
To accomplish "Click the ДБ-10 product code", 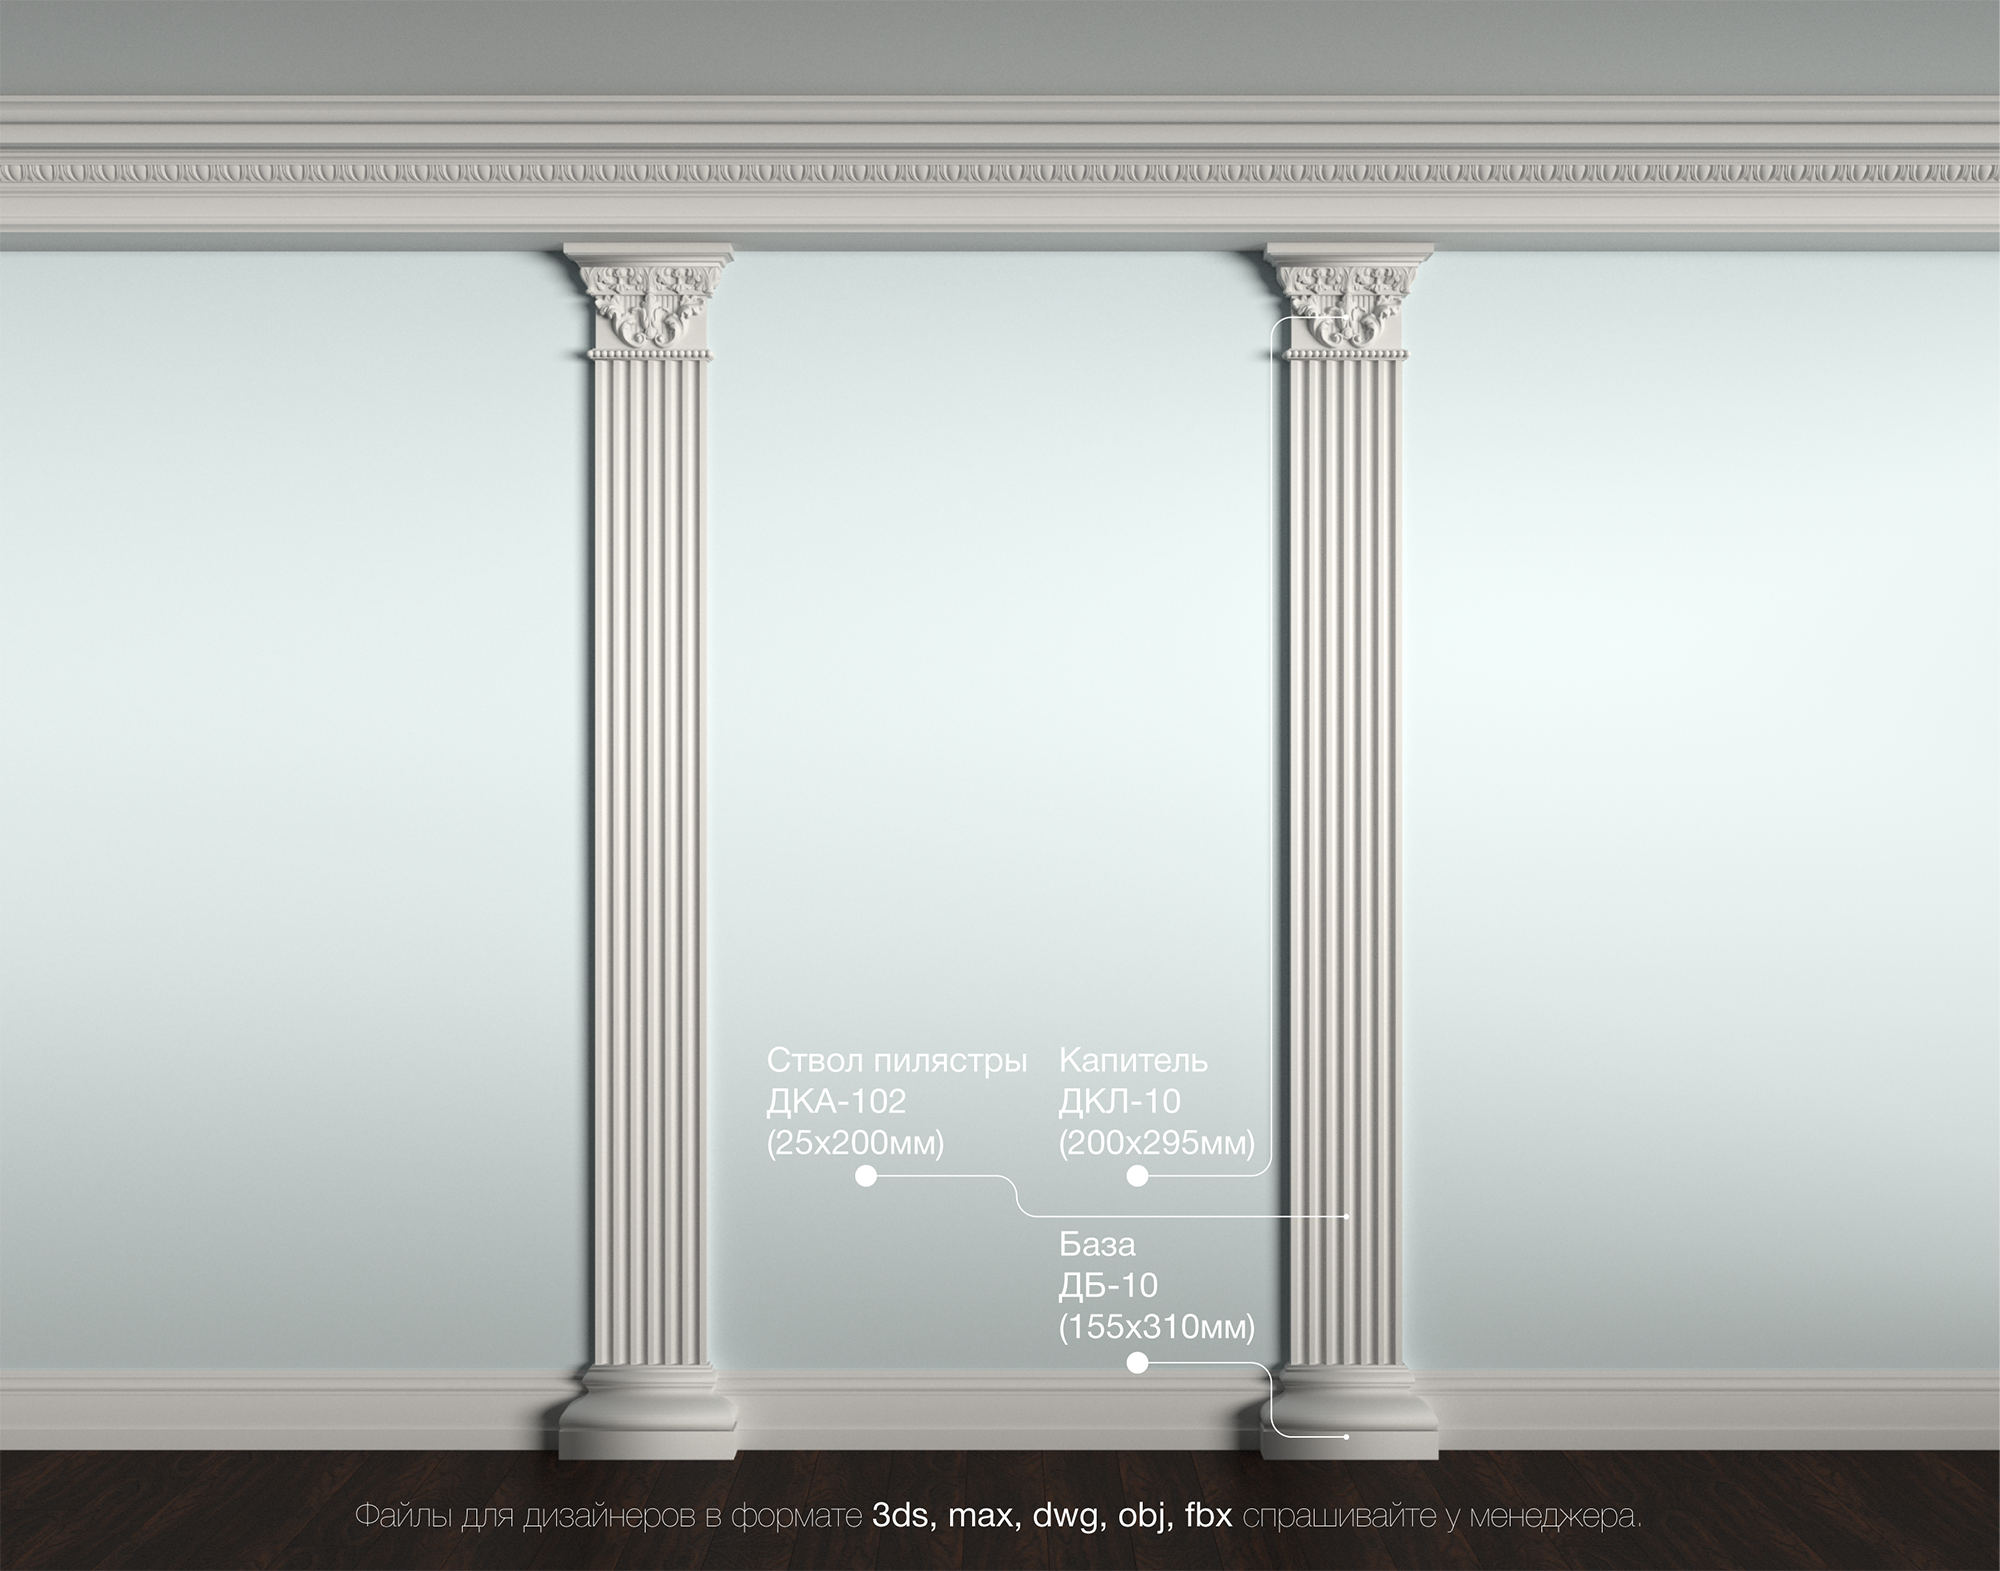I will 1107,1286.
